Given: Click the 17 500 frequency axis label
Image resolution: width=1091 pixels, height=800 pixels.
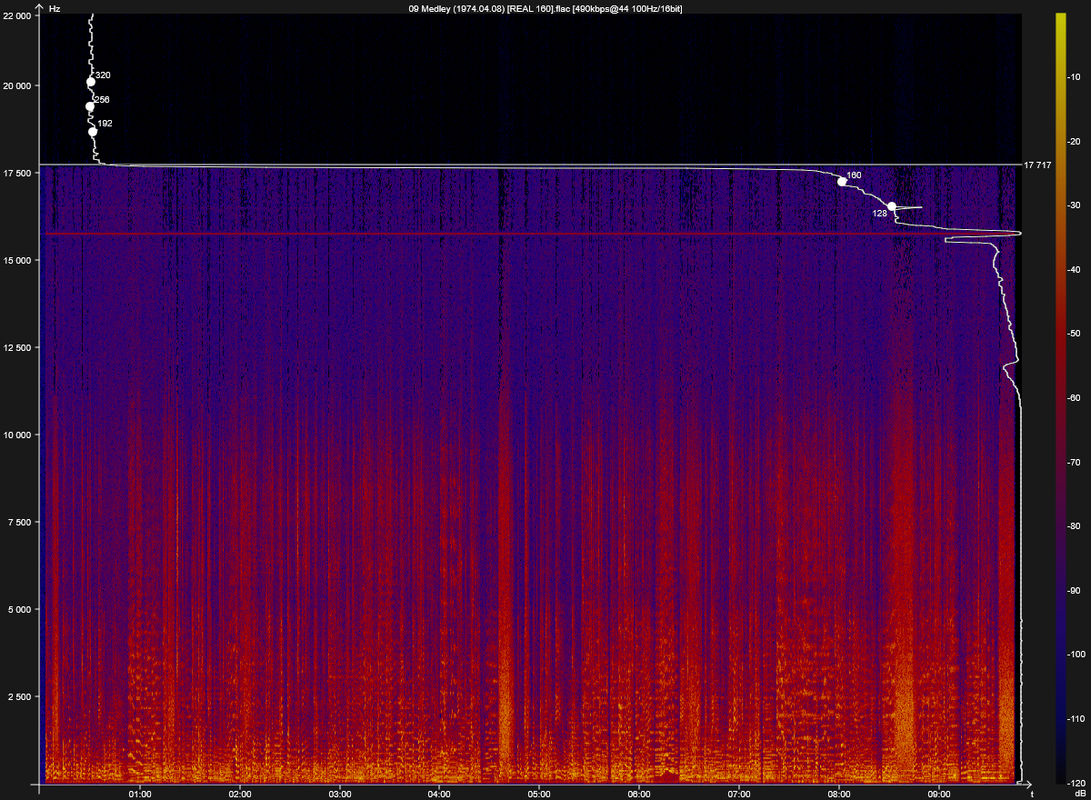Looking at the screenshot, I should coord(17,173).
